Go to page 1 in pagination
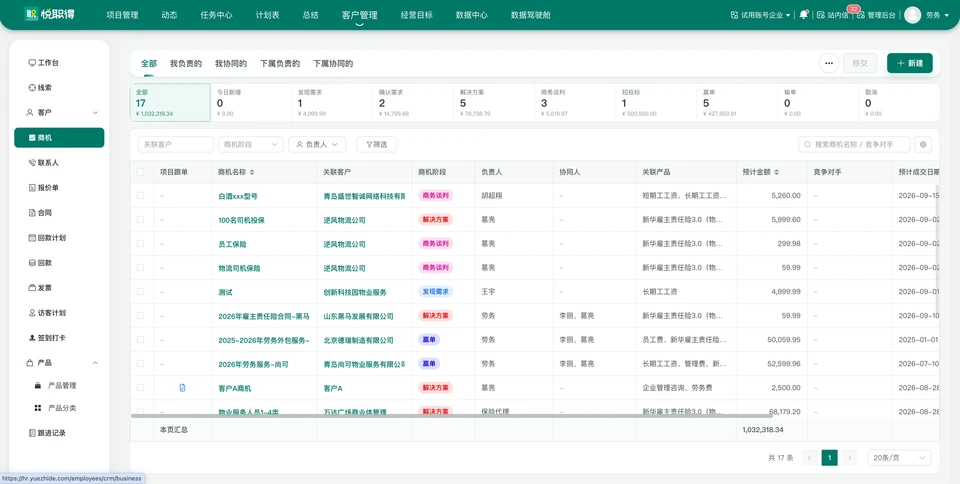 pos(829,458)
